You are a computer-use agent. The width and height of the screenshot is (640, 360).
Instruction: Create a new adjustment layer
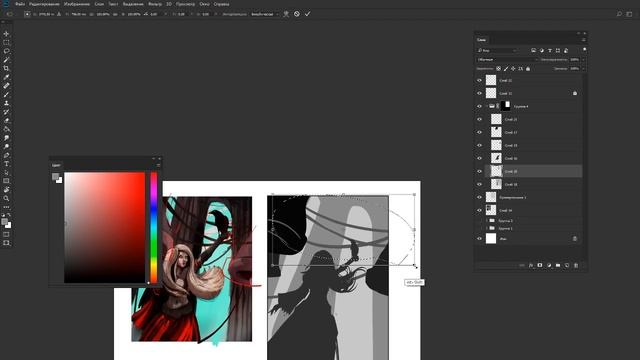point(549,265)
